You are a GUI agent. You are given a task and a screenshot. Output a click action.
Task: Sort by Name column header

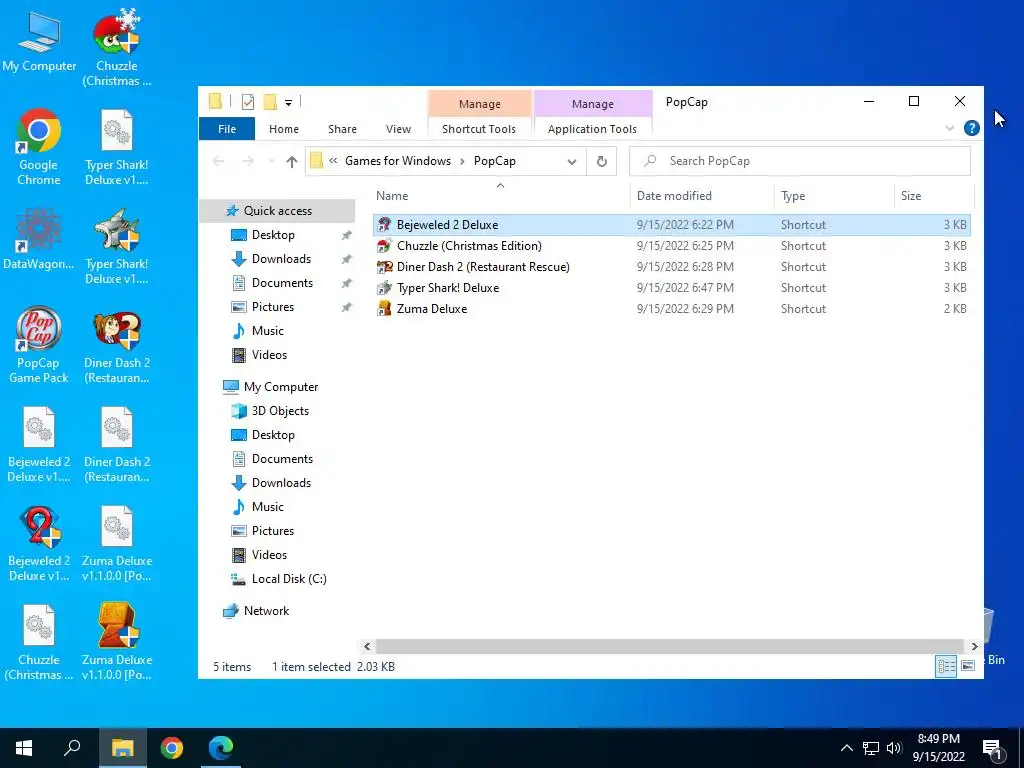[500, 195]
